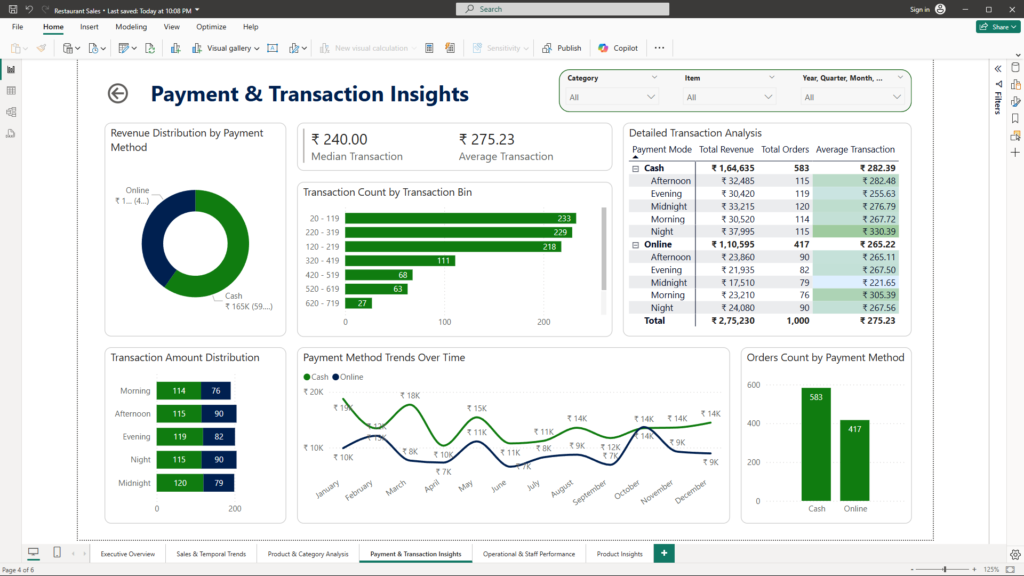Toggle Online legend item in trends chart
1024x576 pixels.
click(347, 377)
